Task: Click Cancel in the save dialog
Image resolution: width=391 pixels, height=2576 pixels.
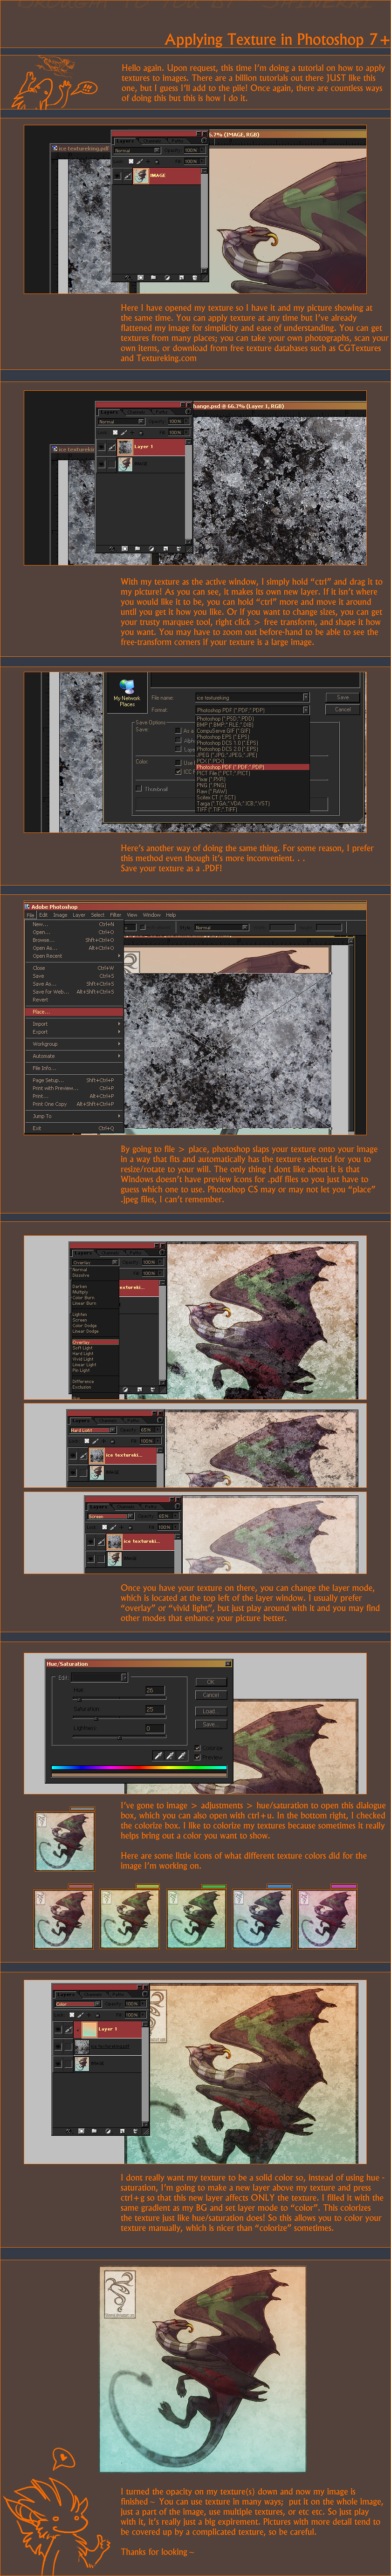Action: (x=342, y=710)
